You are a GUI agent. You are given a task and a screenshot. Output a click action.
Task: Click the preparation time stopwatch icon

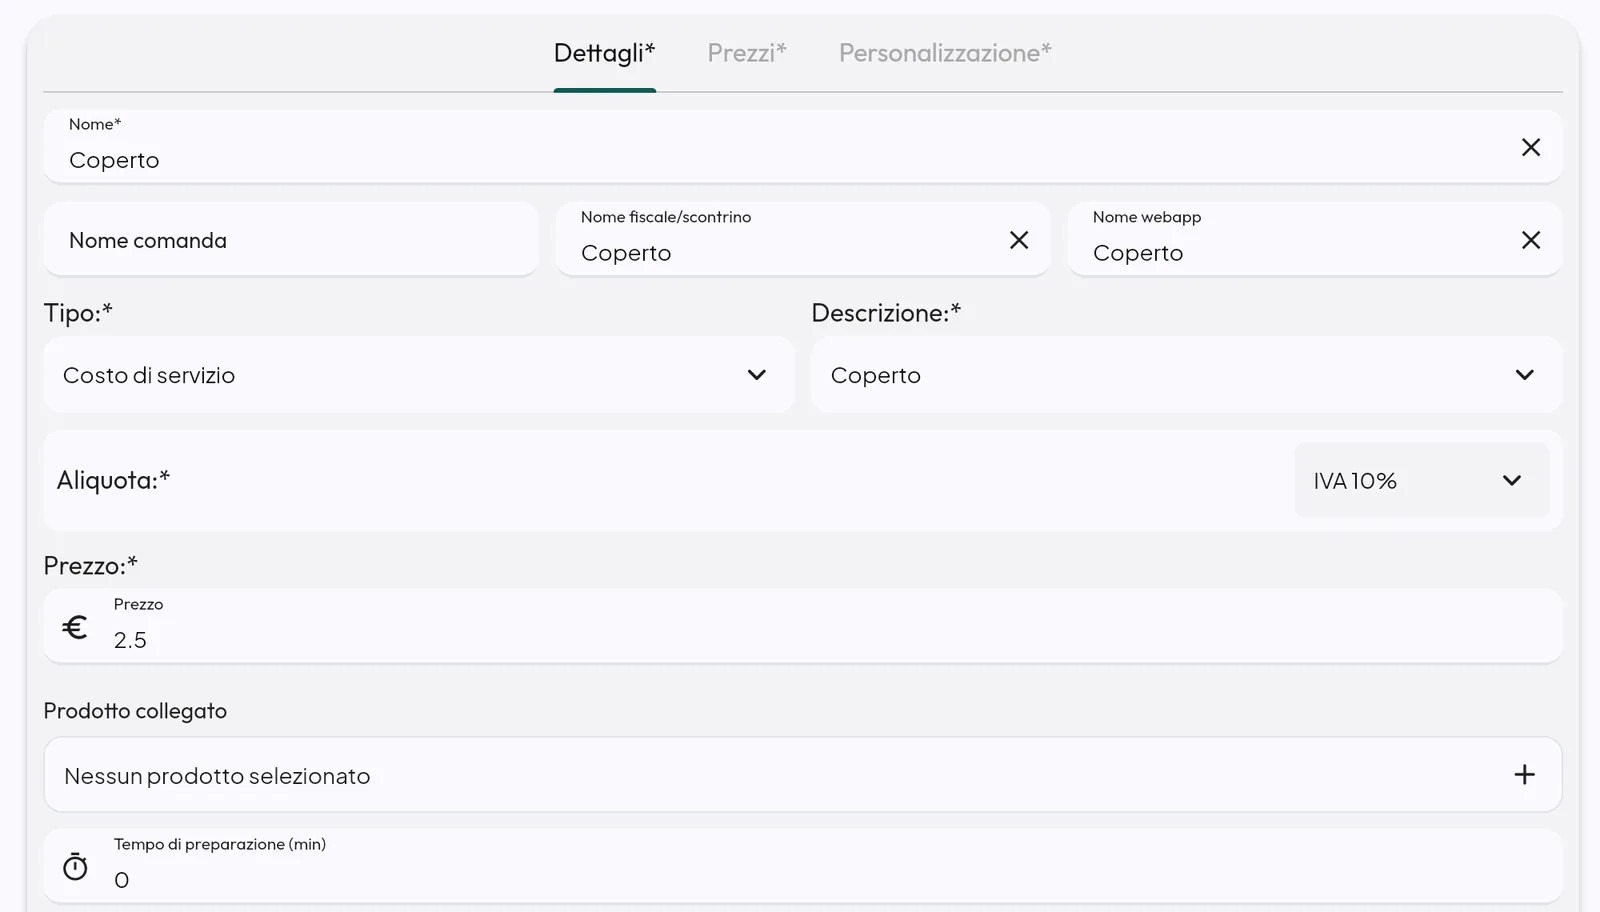pyautogui.click(x=75, y=867)
